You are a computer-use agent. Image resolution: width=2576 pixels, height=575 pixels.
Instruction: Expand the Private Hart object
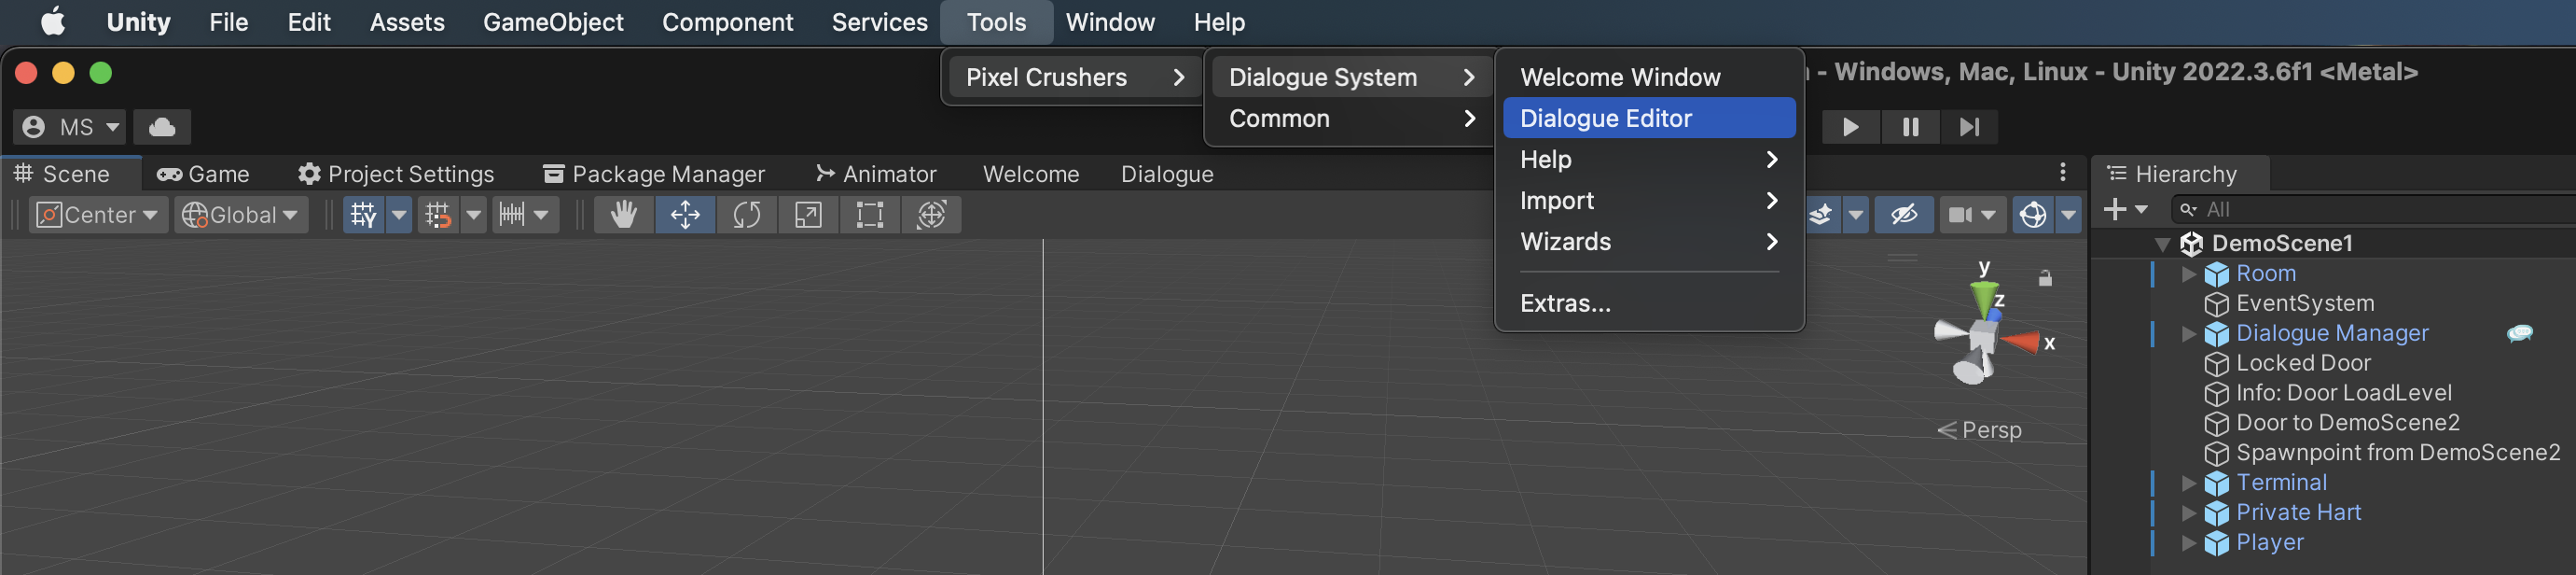(2188, 512)
